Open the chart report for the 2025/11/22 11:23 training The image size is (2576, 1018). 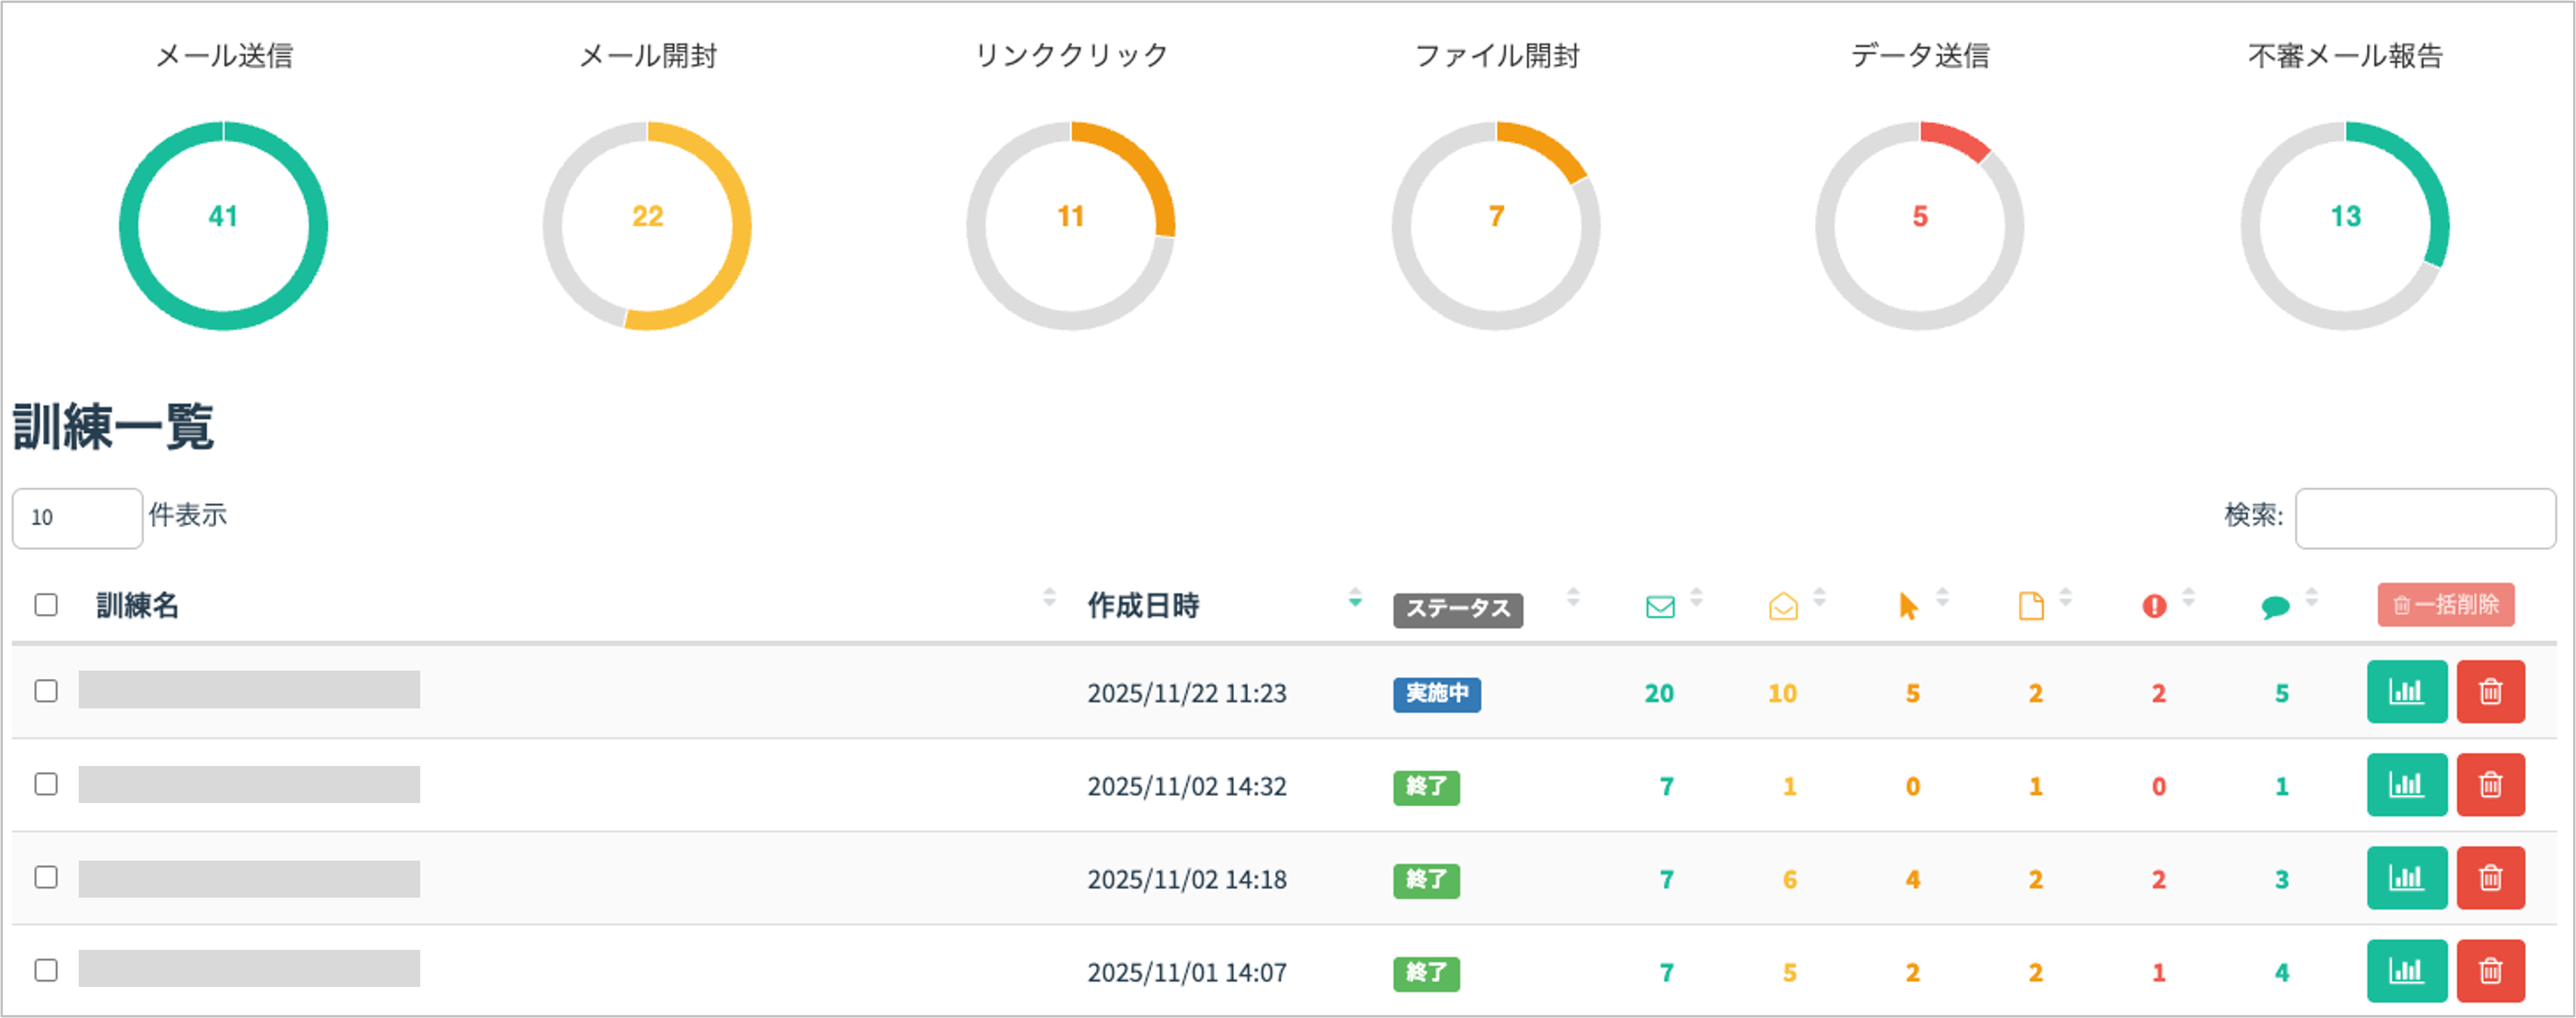tap(2406, 691)
